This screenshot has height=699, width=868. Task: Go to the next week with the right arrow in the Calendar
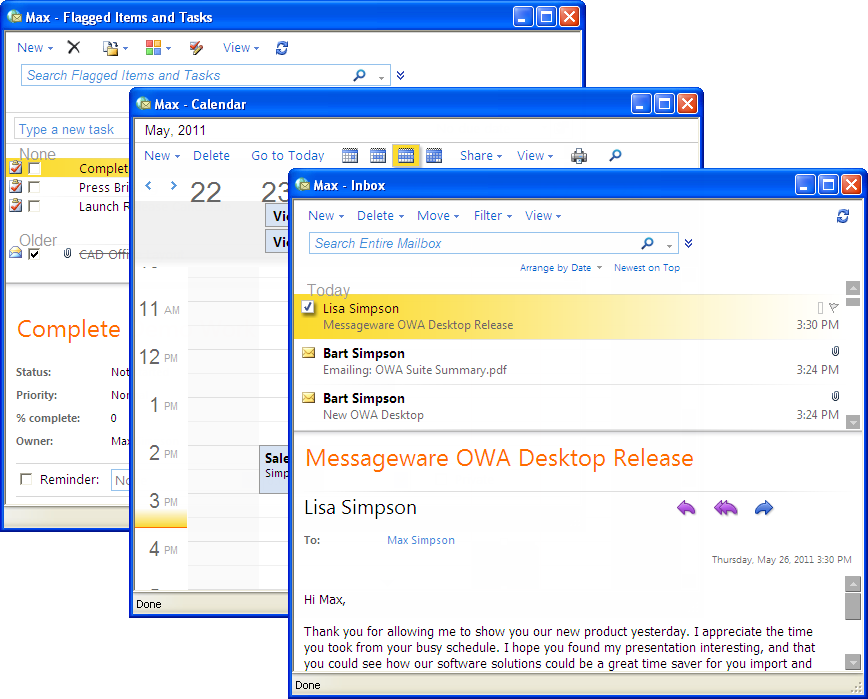pos(173,185)
